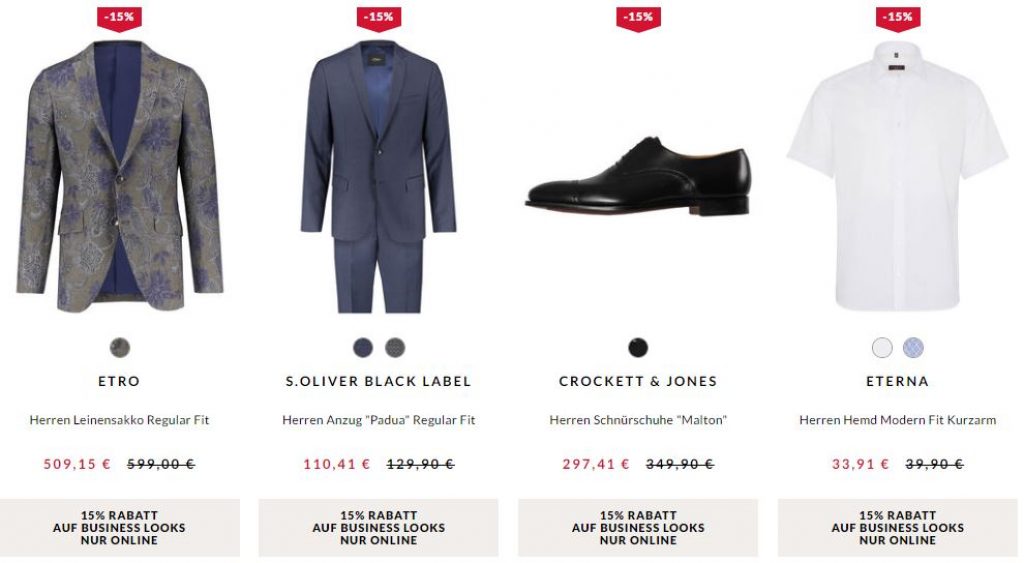
Task: Select the grey floral swatch under ETRO jacket
Action: (120, 348)
